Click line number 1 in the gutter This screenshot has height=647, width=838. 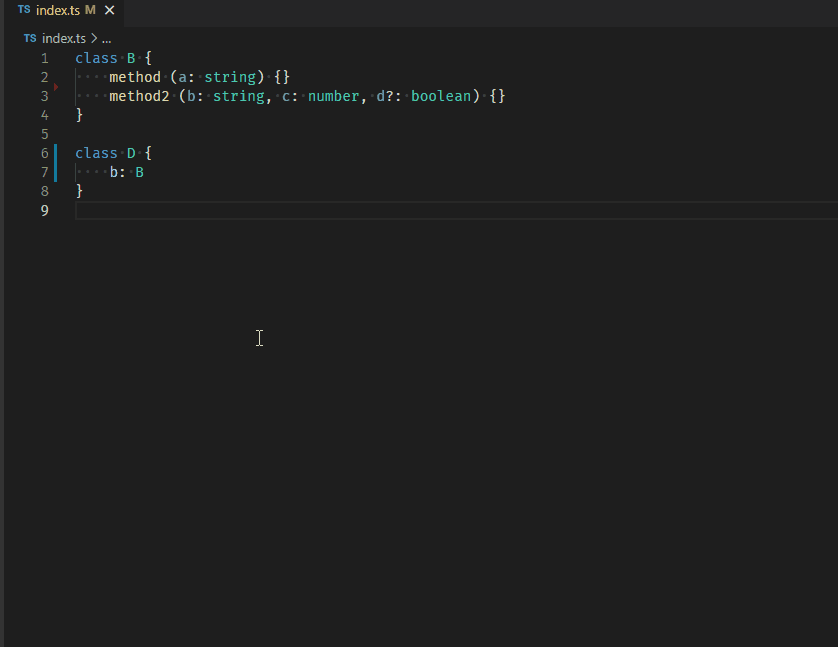(x=45, y=58)
